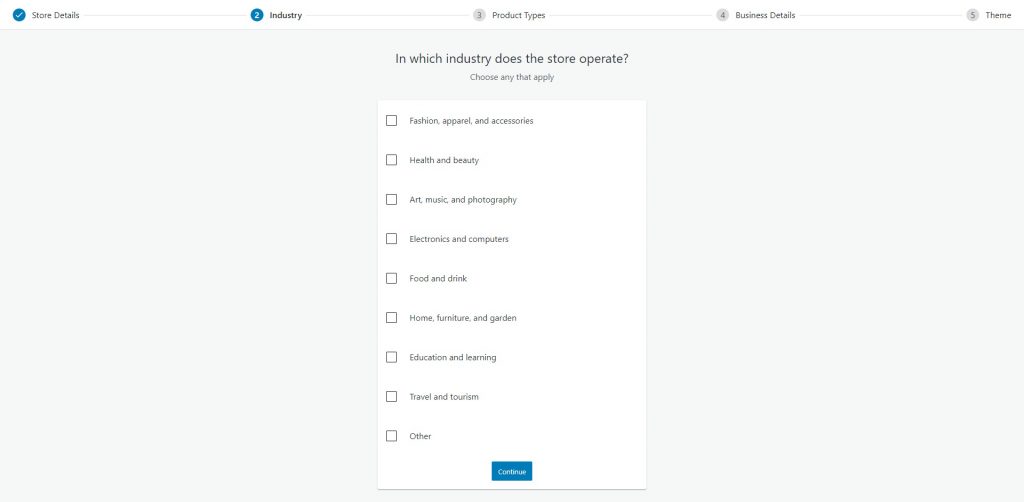Check the Food and drink option
The width and height of the screenshot is (1024, 502).
tap(391, 278)
